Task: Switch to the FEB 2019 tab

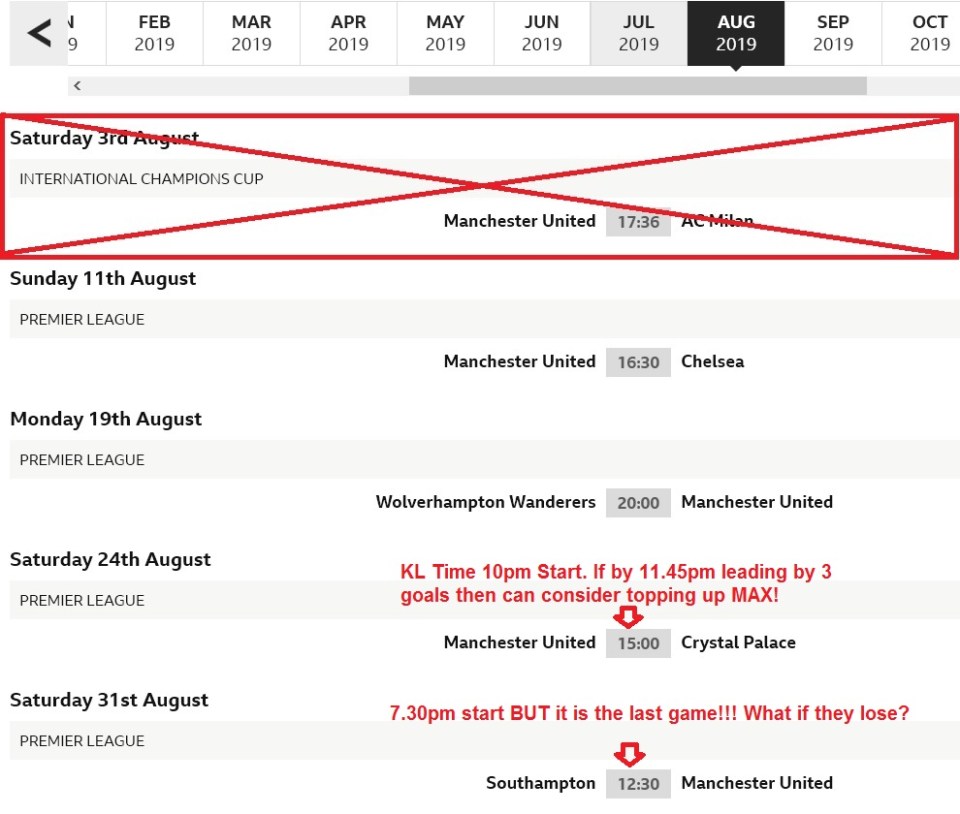Action: click(154, 33)
